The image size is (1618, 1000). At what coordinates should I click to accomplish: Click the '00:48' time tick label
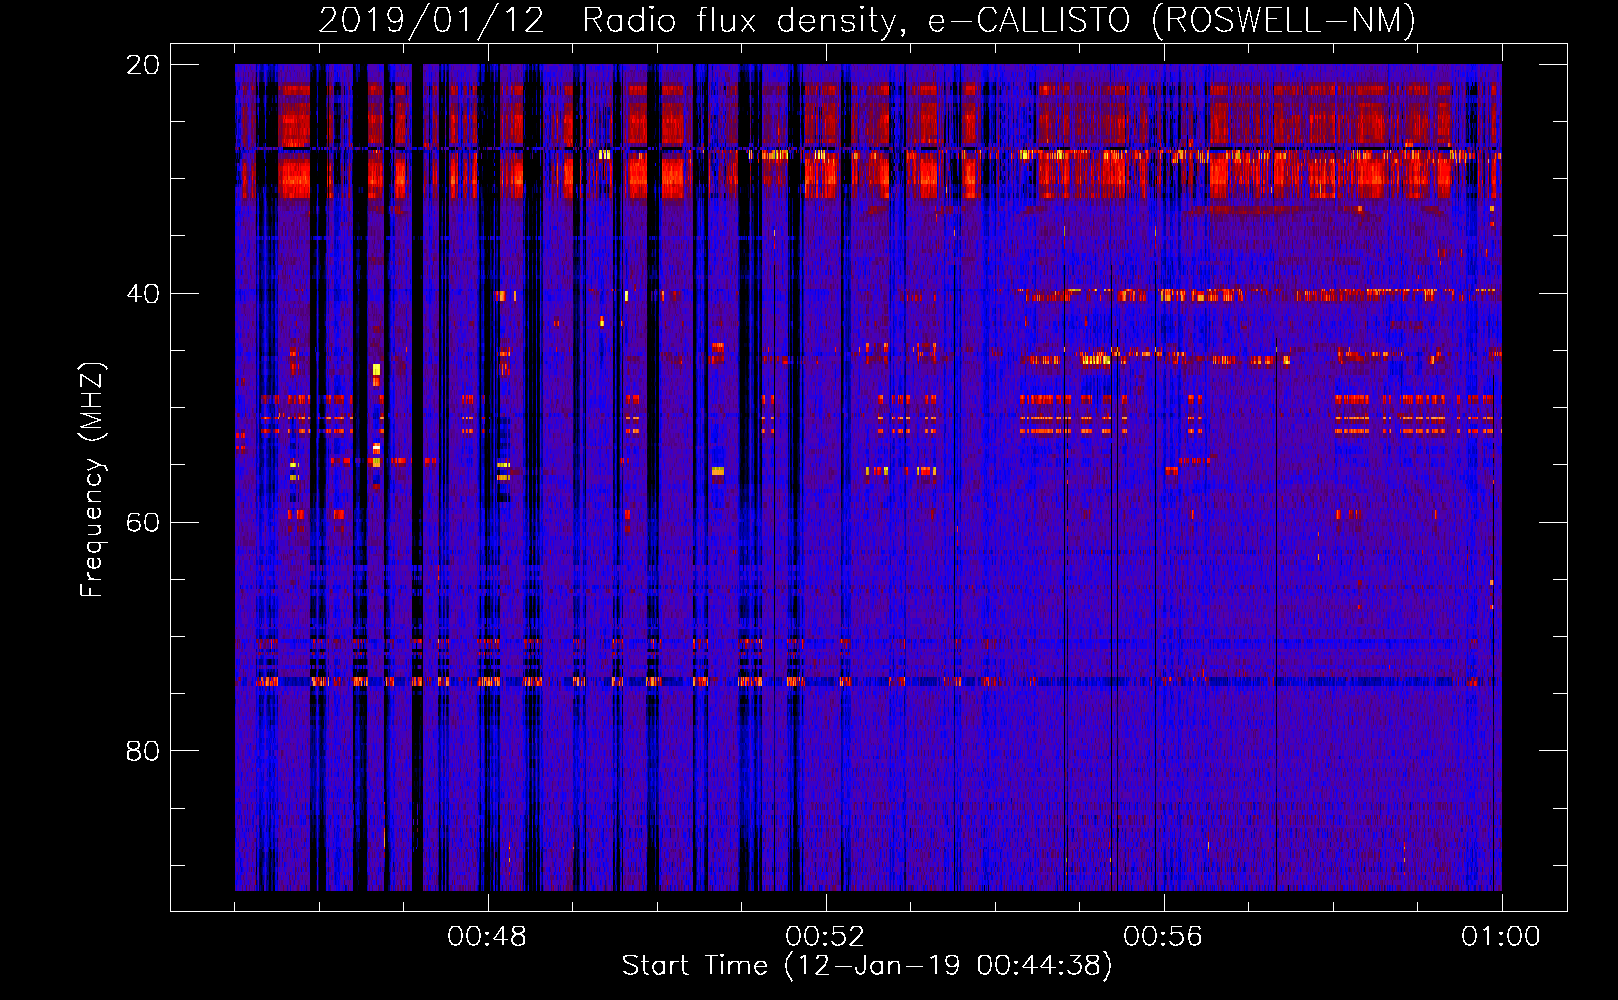tap(487, 937)
